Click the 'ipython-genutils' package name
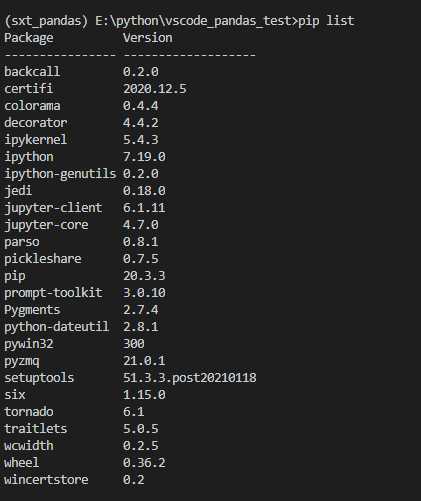 coord(60,174)
